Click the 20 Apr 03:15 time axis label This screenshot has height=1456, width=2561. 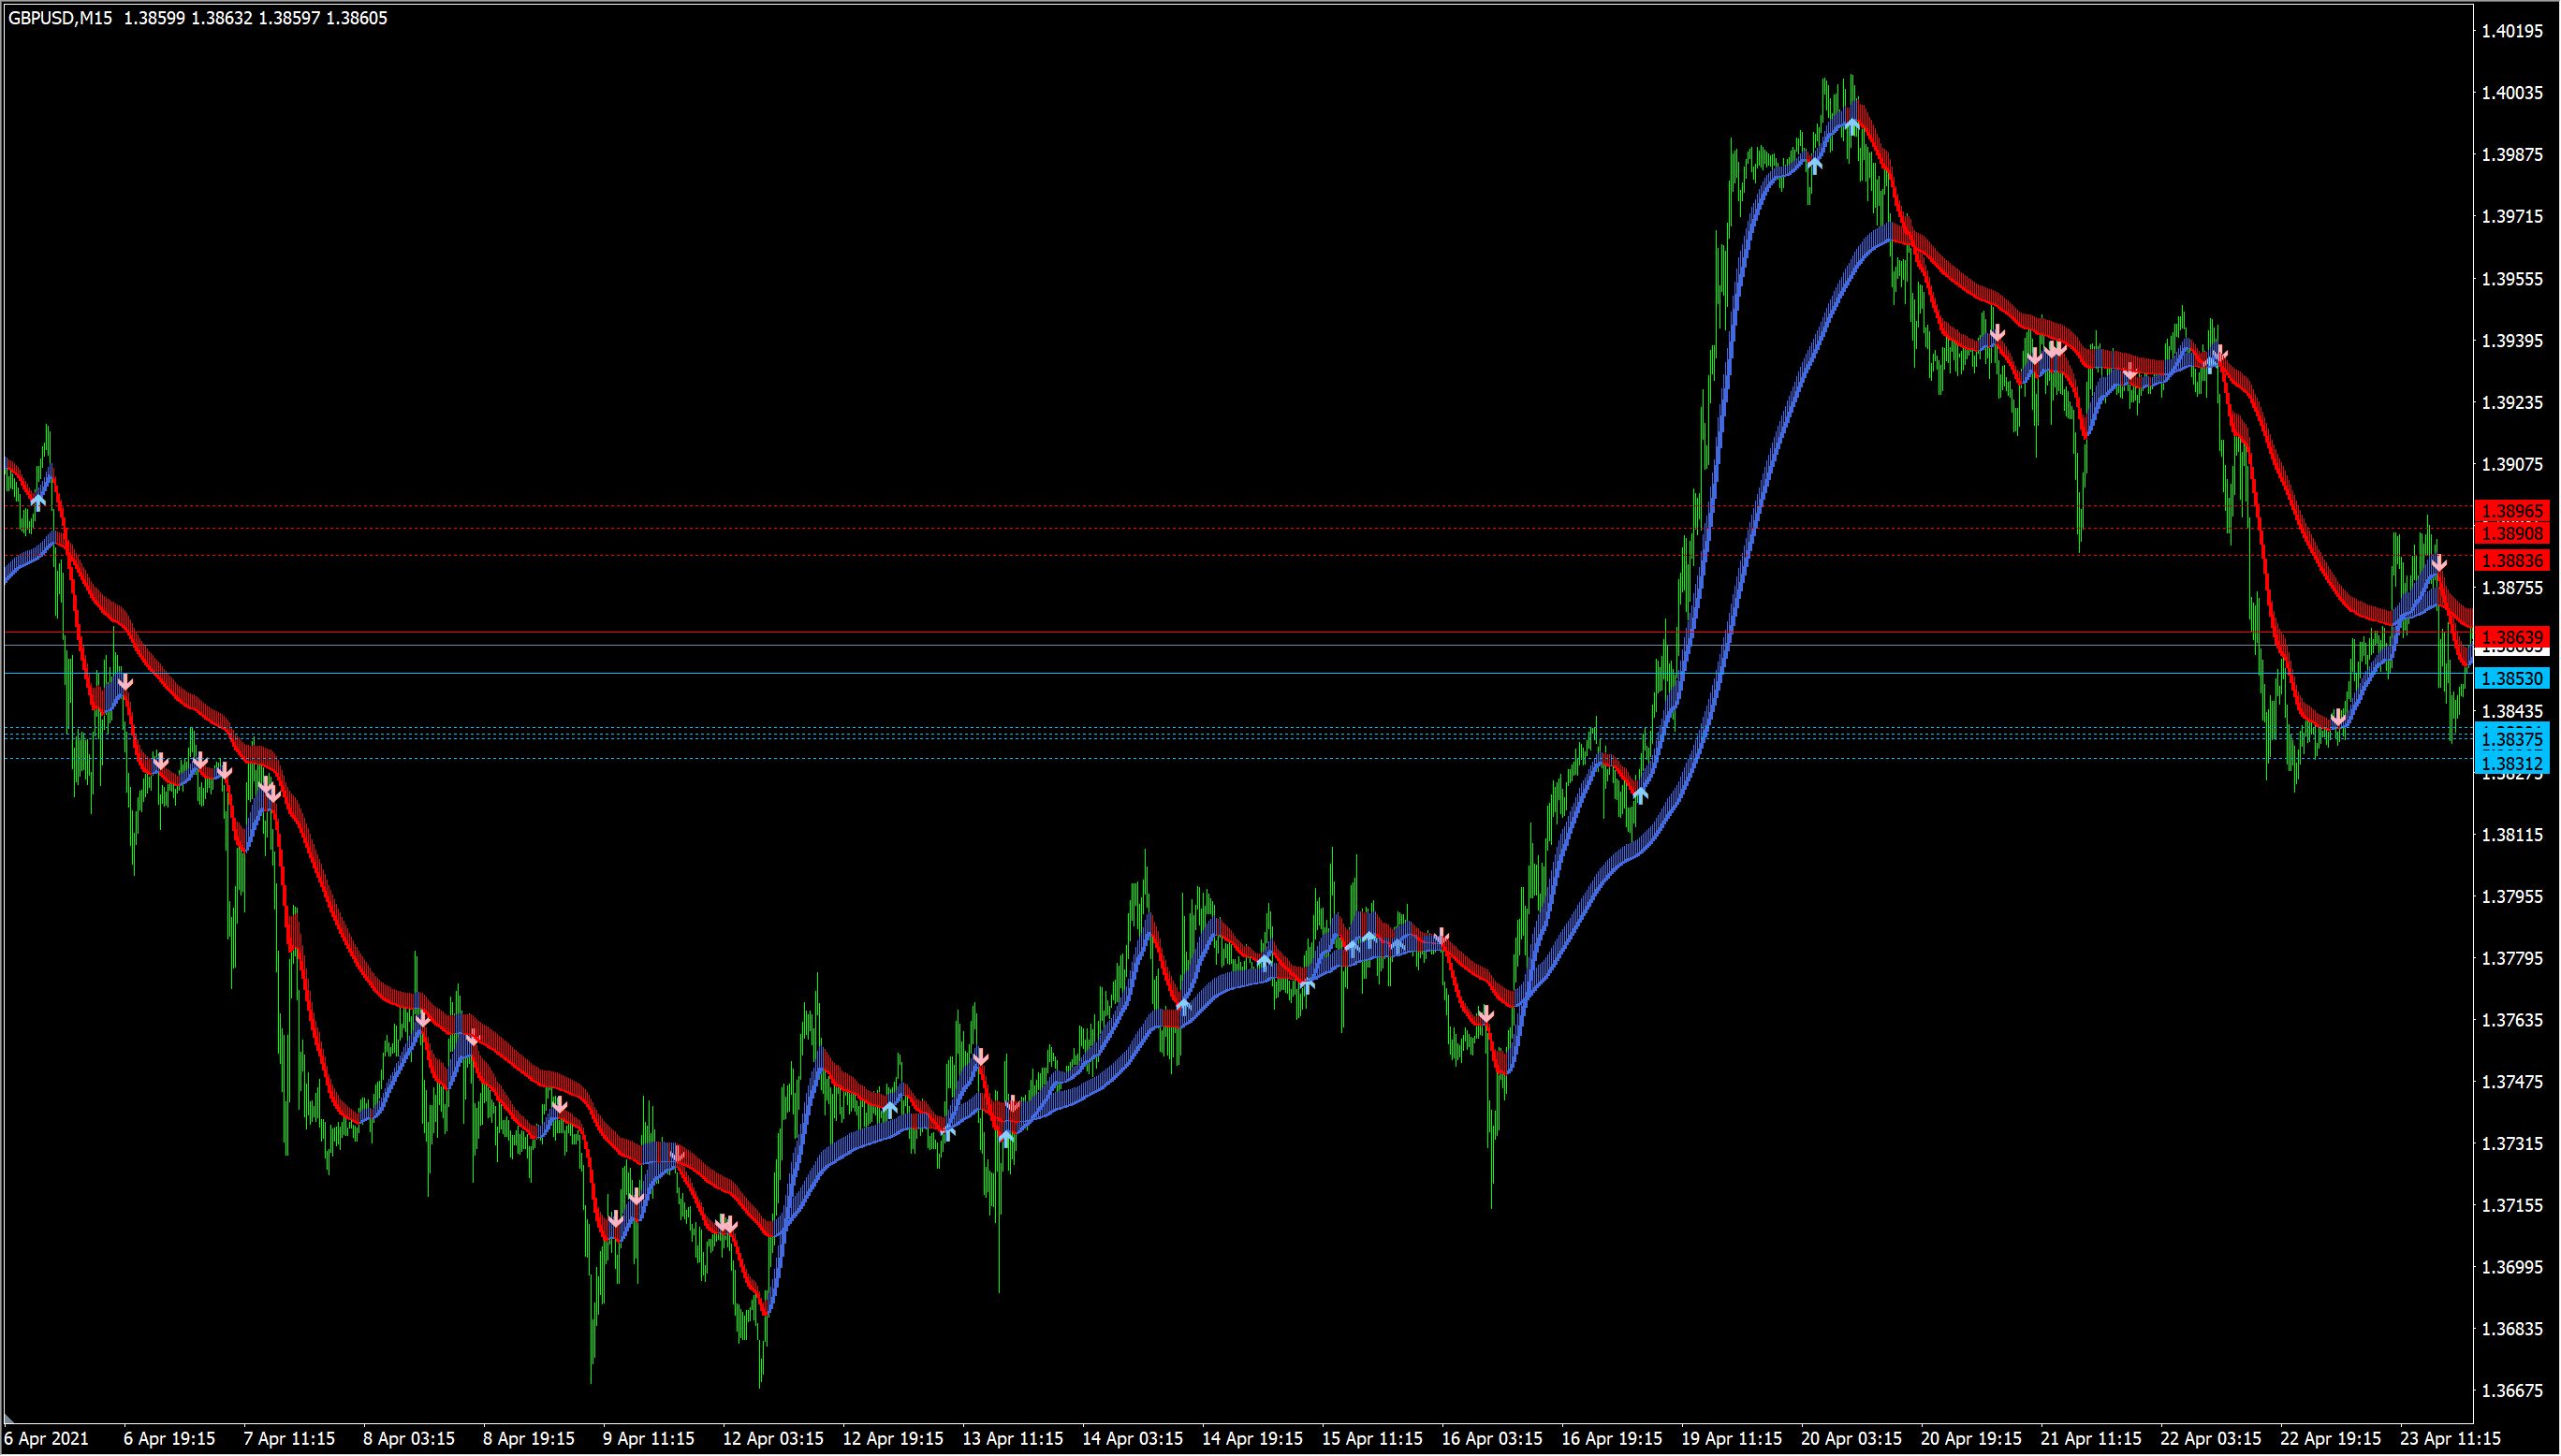pyautogui.click(x=1851, y=1438)
